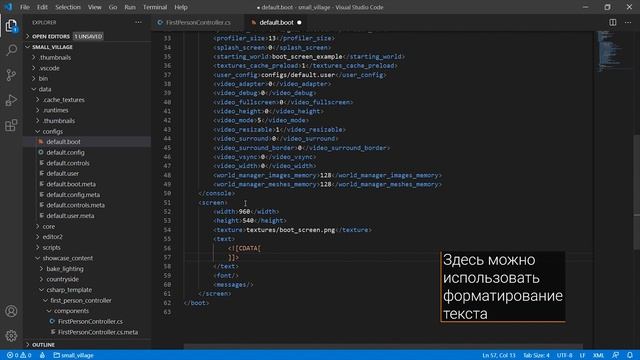Image resolution: width=640 pixels, height=360 pixels.
Task: Open default.user.meta file
Action: coord(70,216)
